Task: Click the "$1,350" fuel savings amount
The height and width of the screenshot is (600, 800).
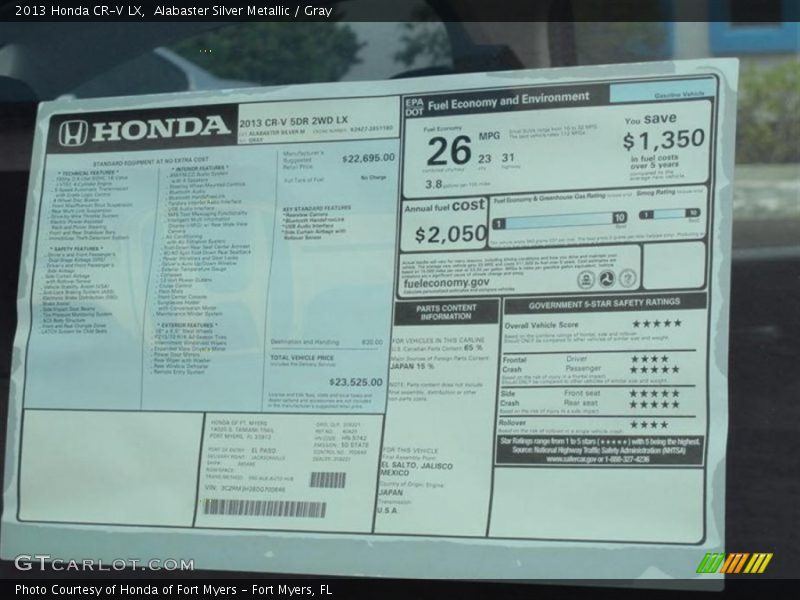Action: [x=663, y=140]
